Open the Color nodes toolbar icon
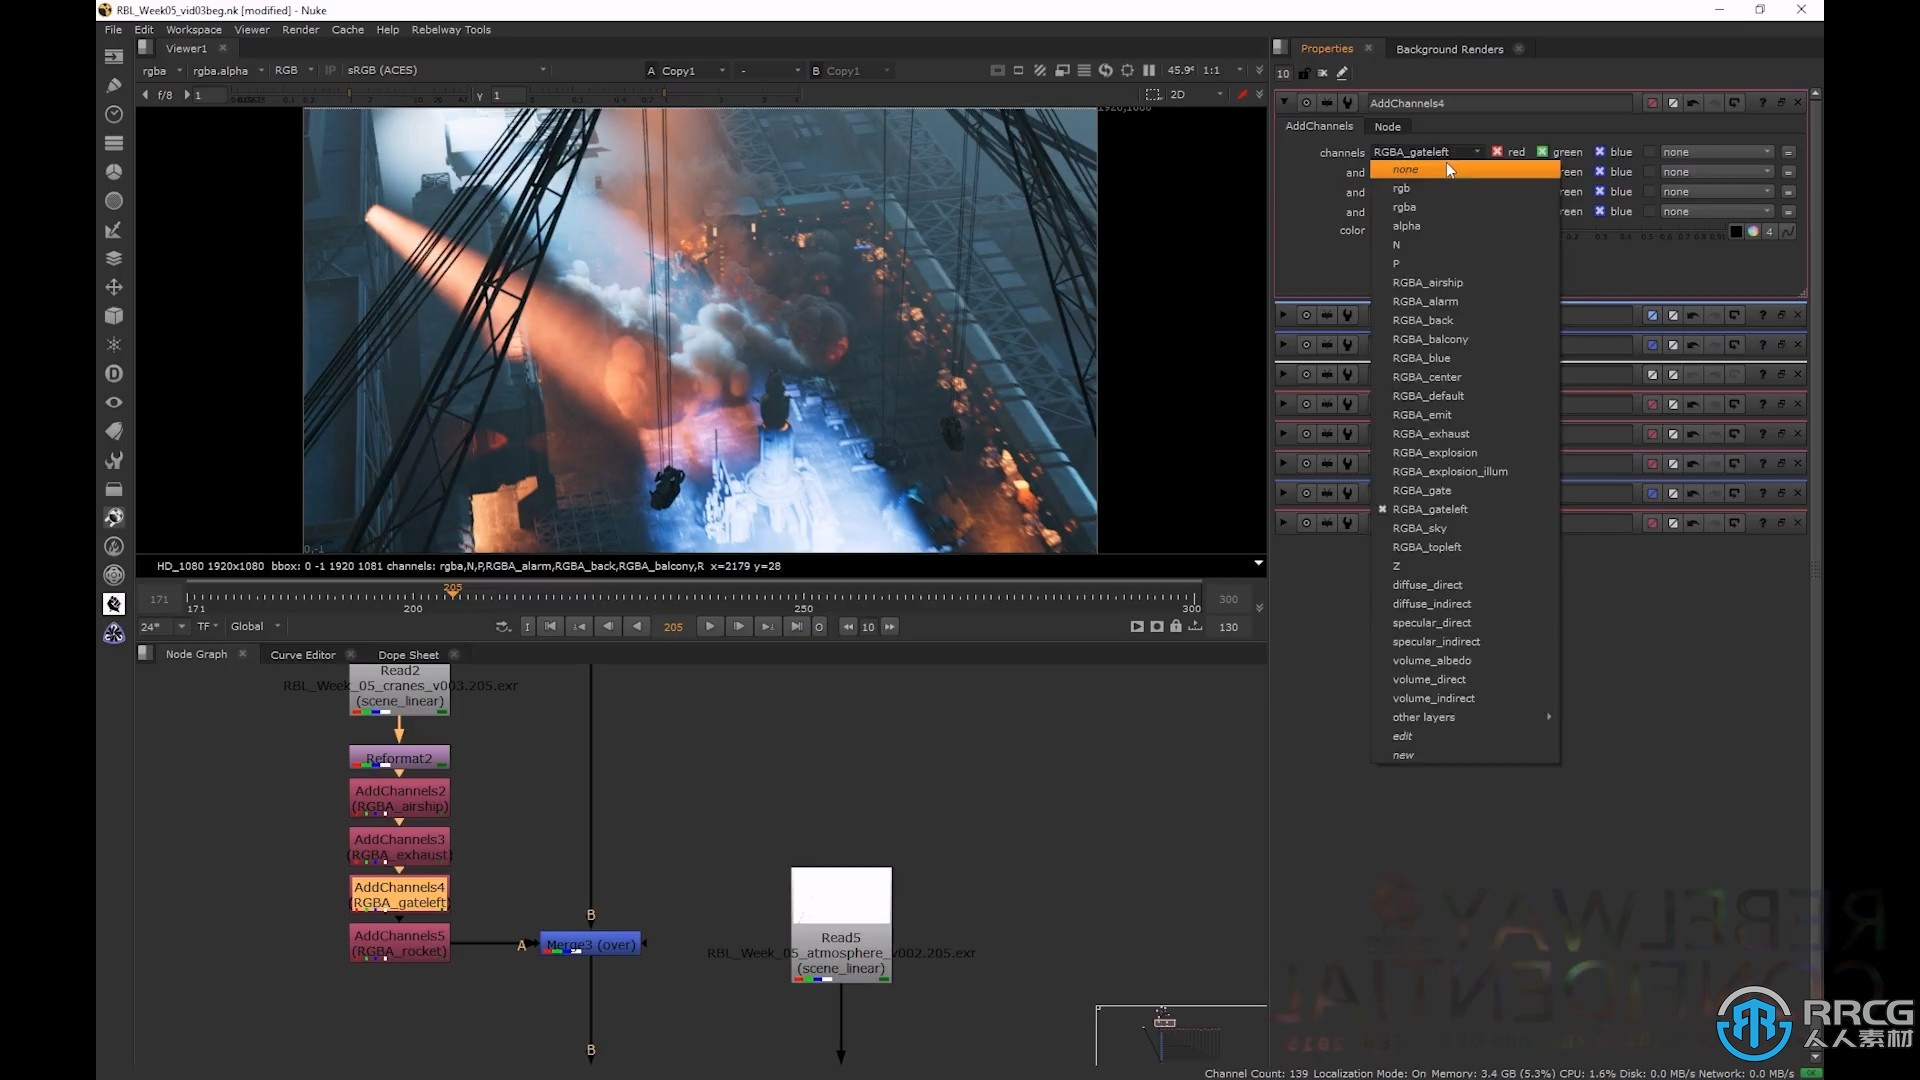Image resolution: width=1920 pixels, height=1080 pixels. pyautogui.click(x=114, y=172)
